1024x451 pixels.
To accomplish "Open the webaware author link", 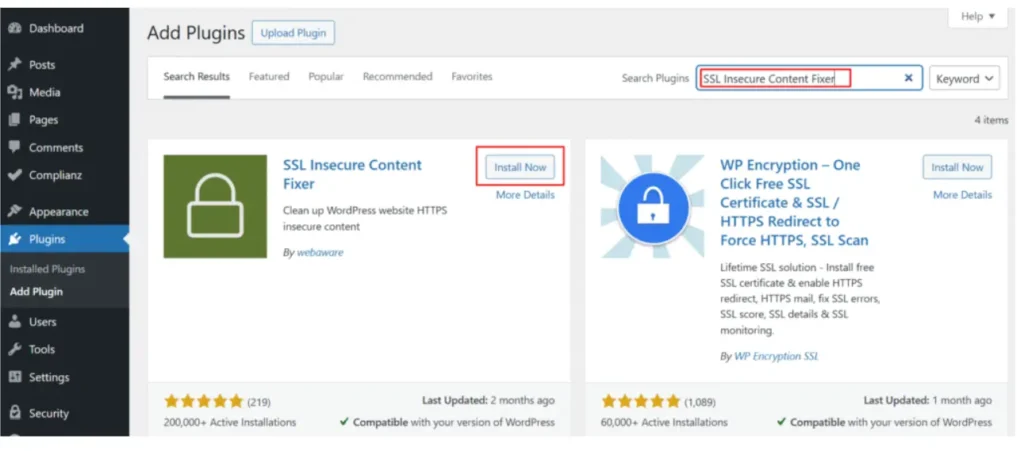I will coord(320,253).
